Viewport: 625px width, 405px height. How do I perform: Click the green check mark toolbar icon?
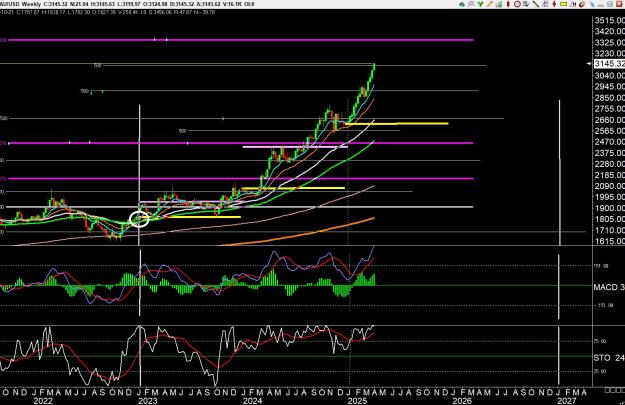point(480,4)
